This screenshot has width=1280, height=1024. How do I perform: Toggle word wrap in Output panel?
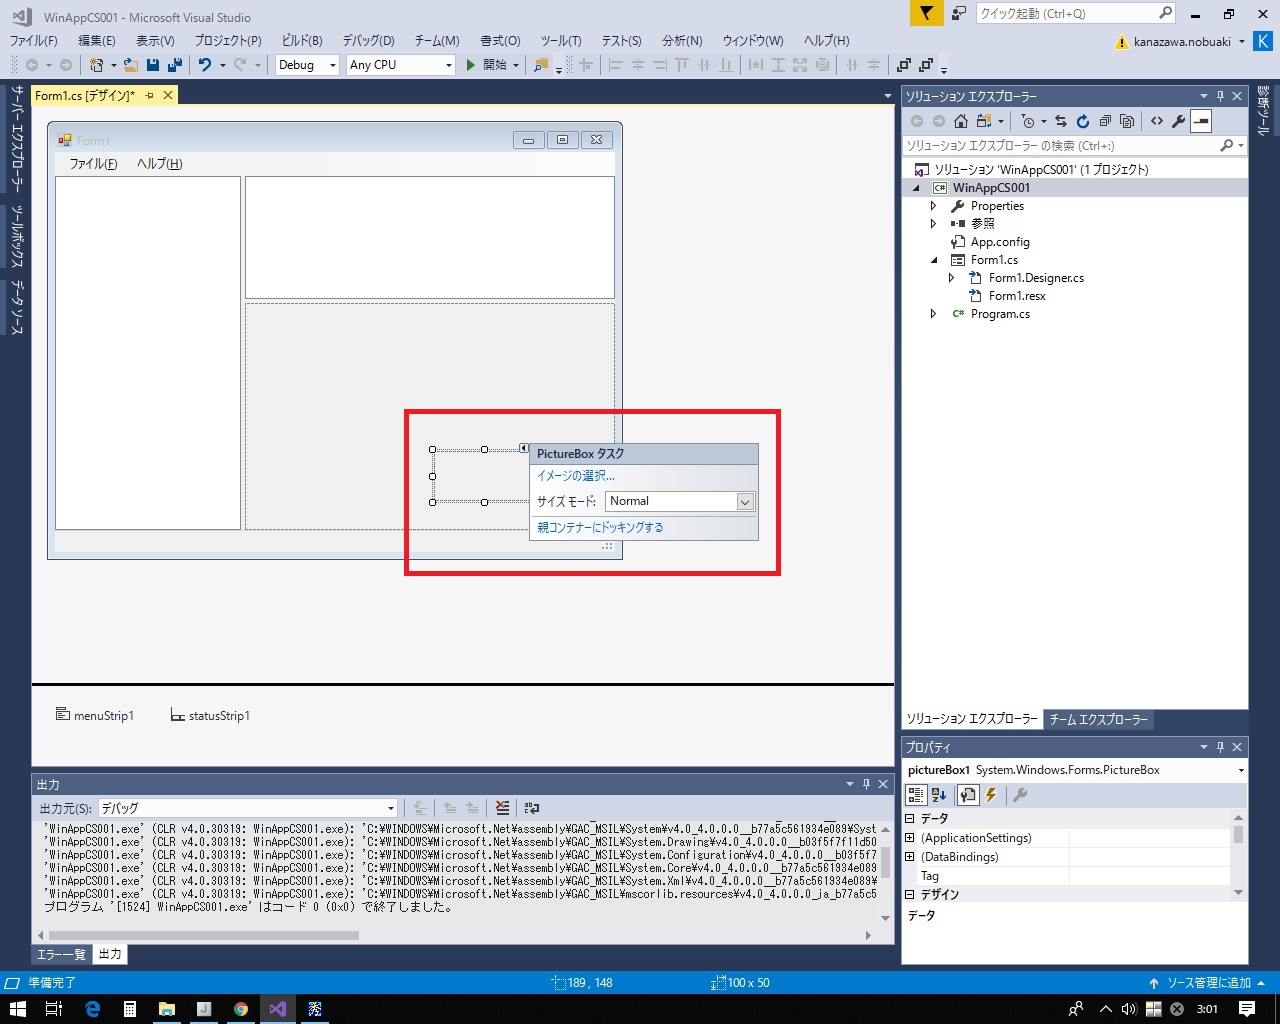tap(532, 808)
